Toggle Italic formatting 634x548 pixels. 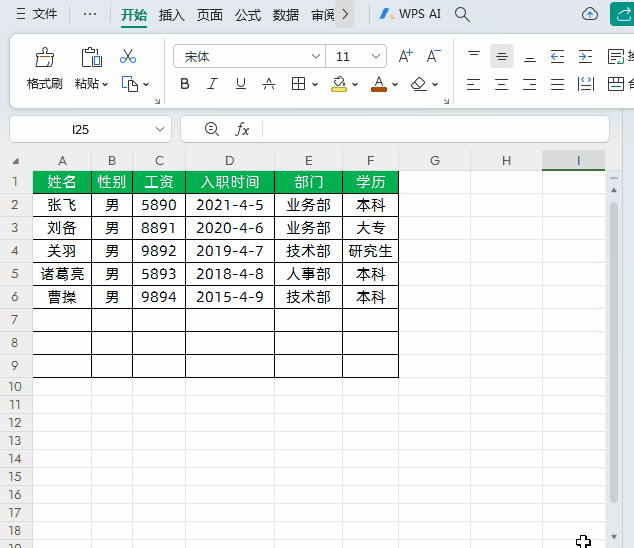coord(212,84)
